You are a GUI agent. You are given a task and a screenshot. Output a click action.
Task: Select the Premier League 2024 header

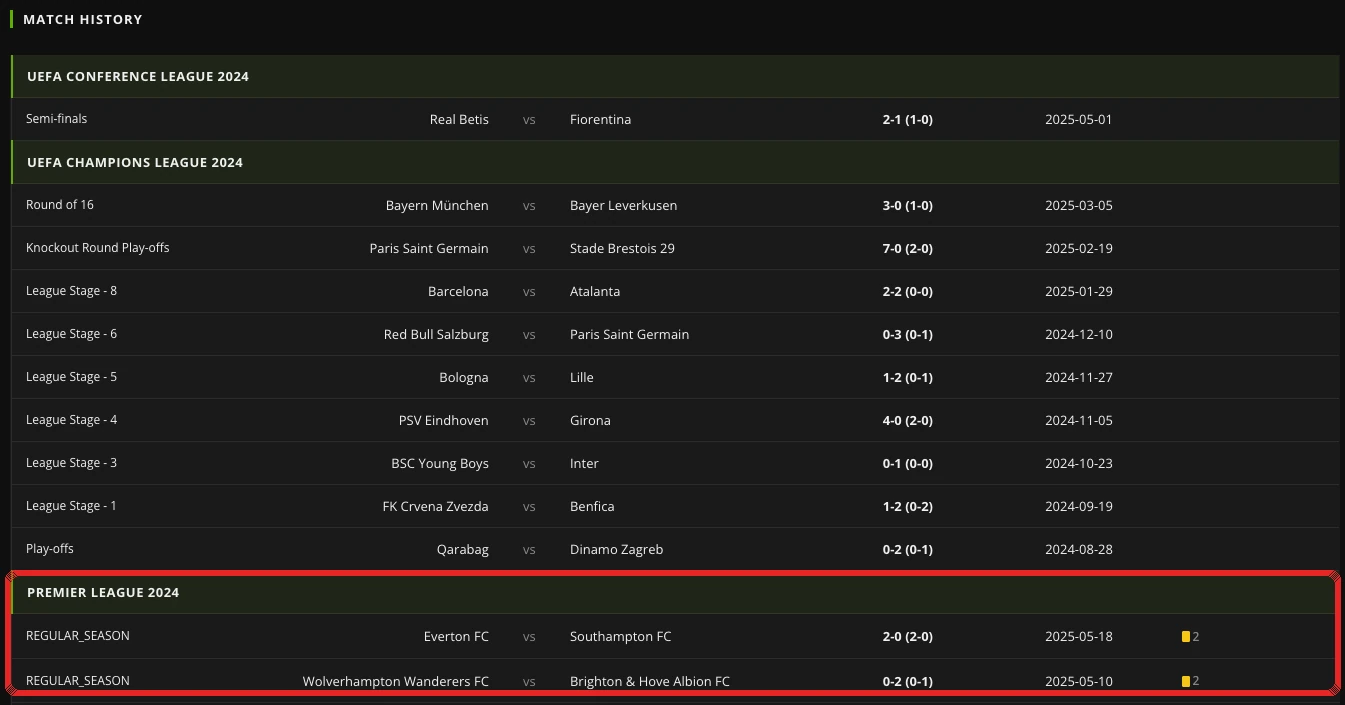coord(675,592)
